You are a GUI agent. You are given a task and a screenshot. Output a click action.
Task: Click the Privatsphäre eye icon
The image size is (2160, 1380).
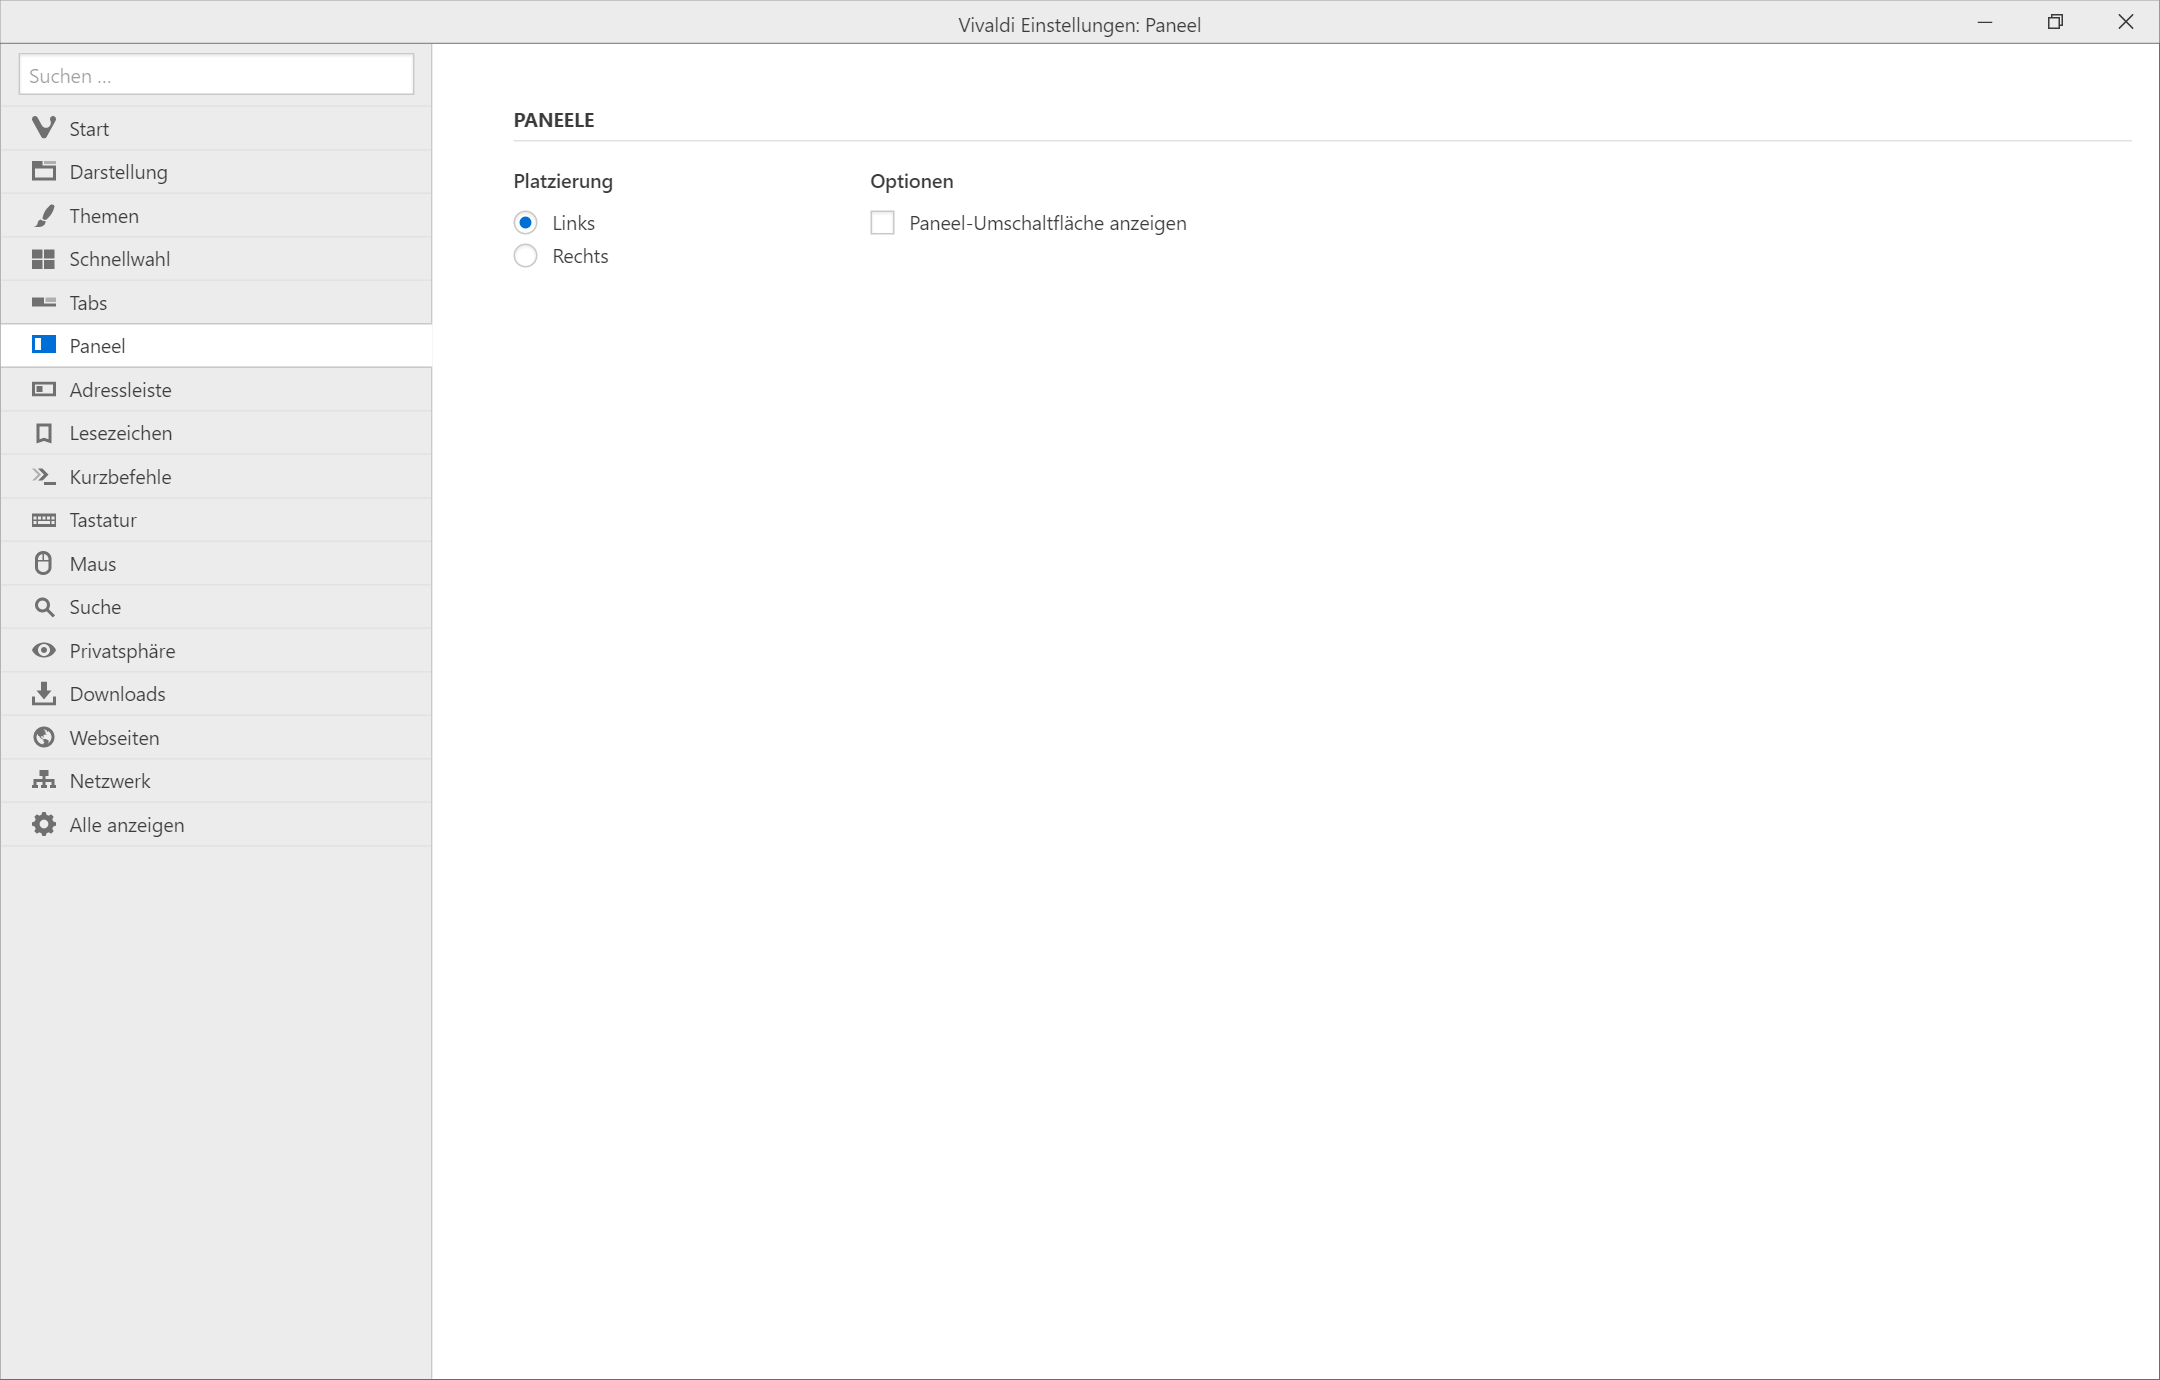43,650
